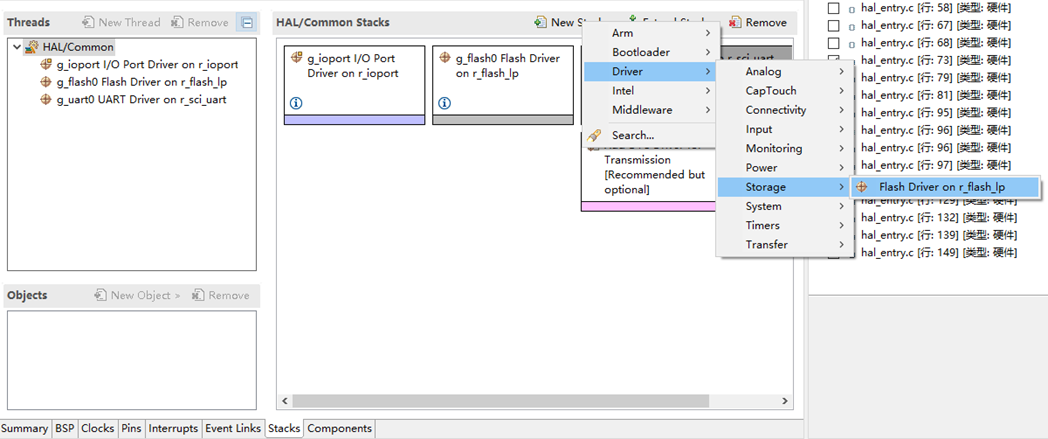Screen dimensions: 1048x439
Task: Open the Input driver category
Action: (785, 130)
